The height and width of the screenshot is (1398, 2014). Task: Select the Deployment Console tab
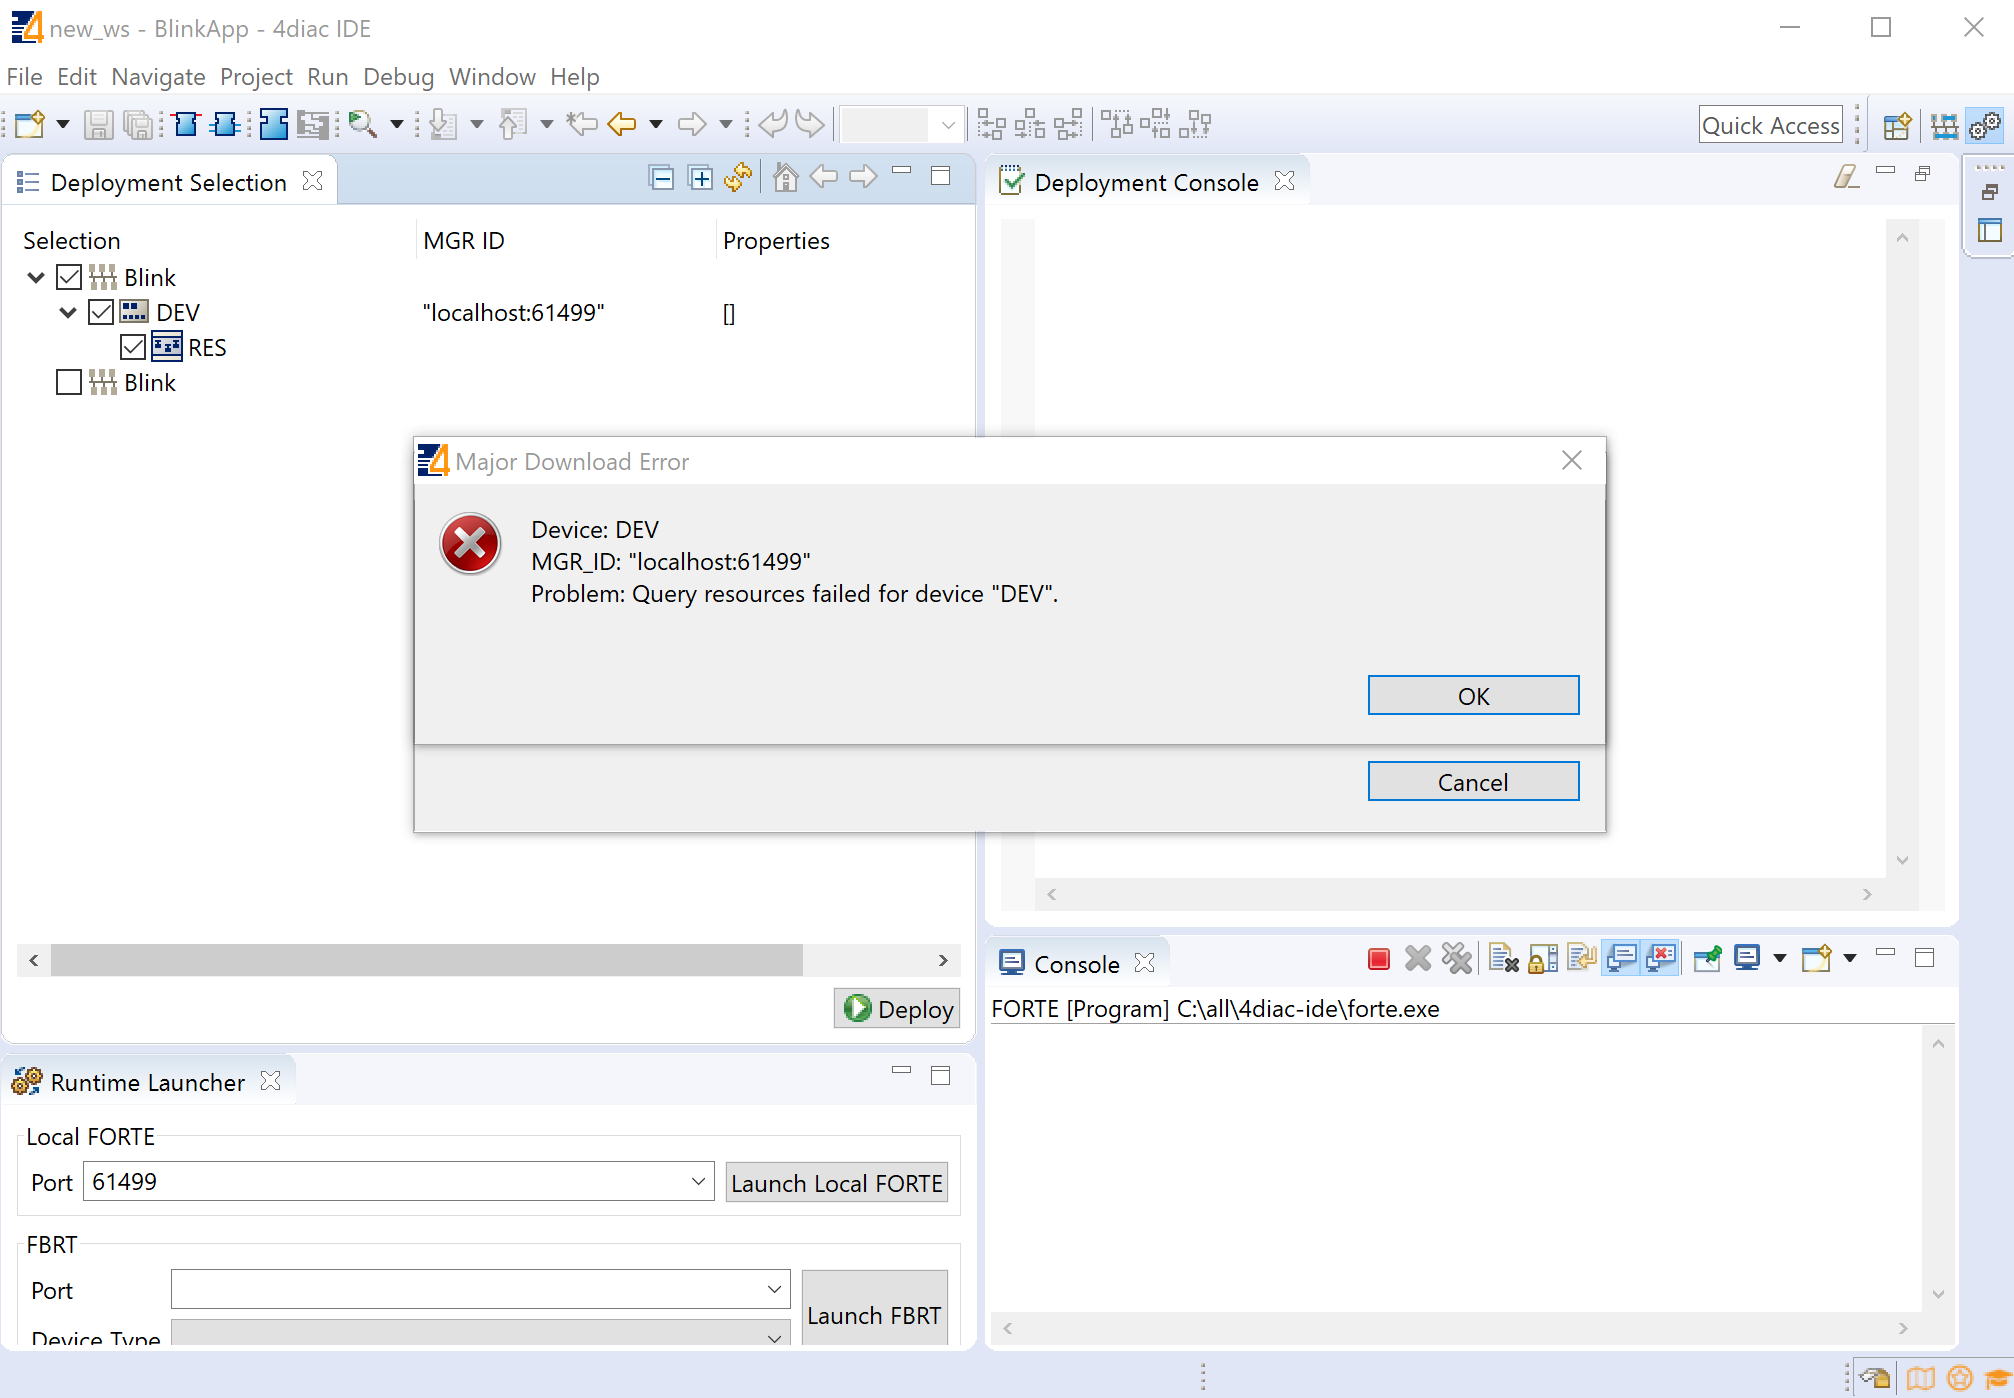(x=1146, y=182)
